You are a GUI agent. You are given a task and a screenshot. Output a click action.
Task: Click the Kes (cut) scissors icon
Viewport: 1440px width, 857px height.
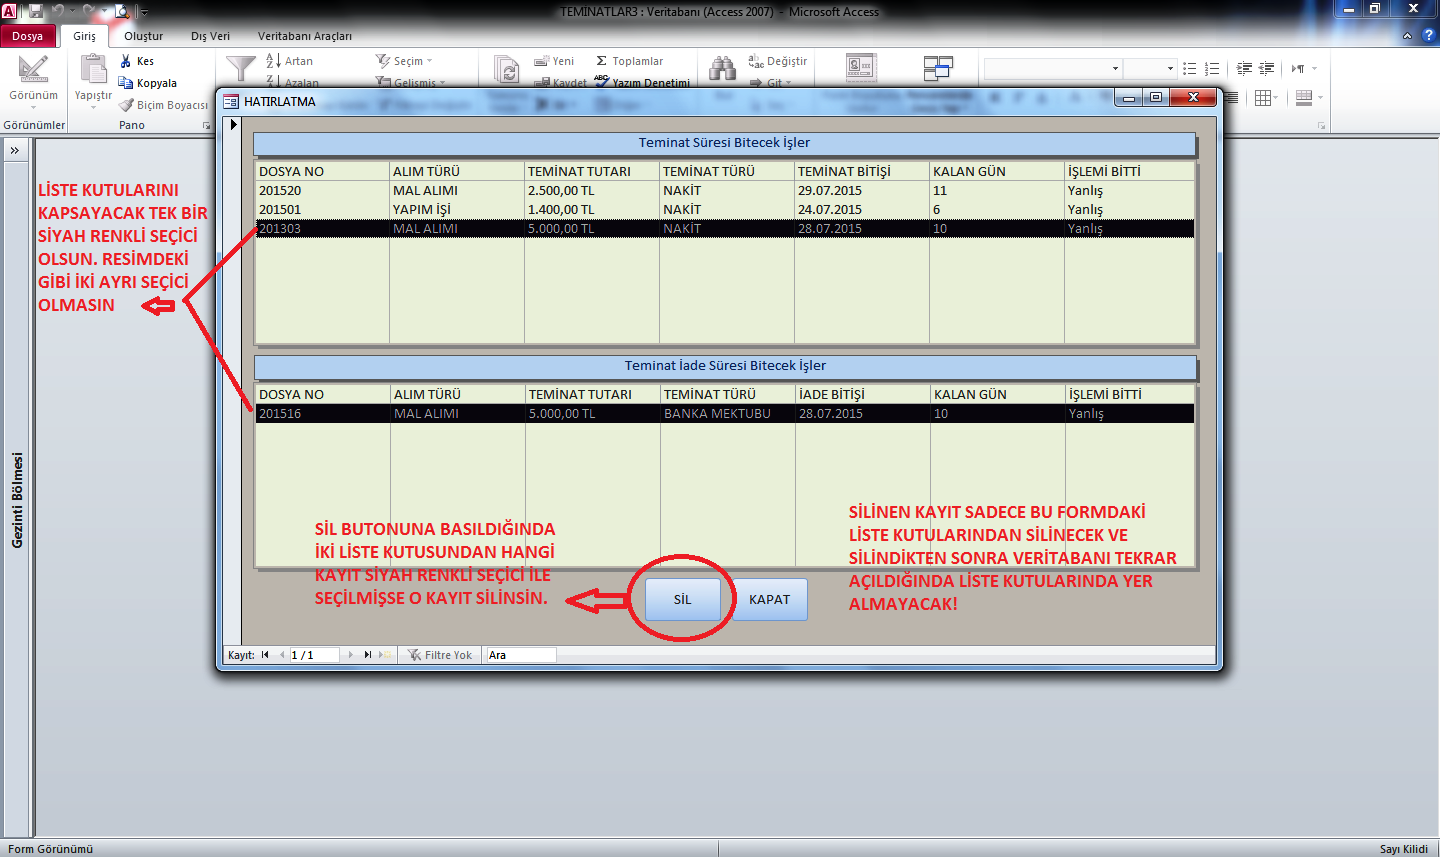tap(126, 61)
